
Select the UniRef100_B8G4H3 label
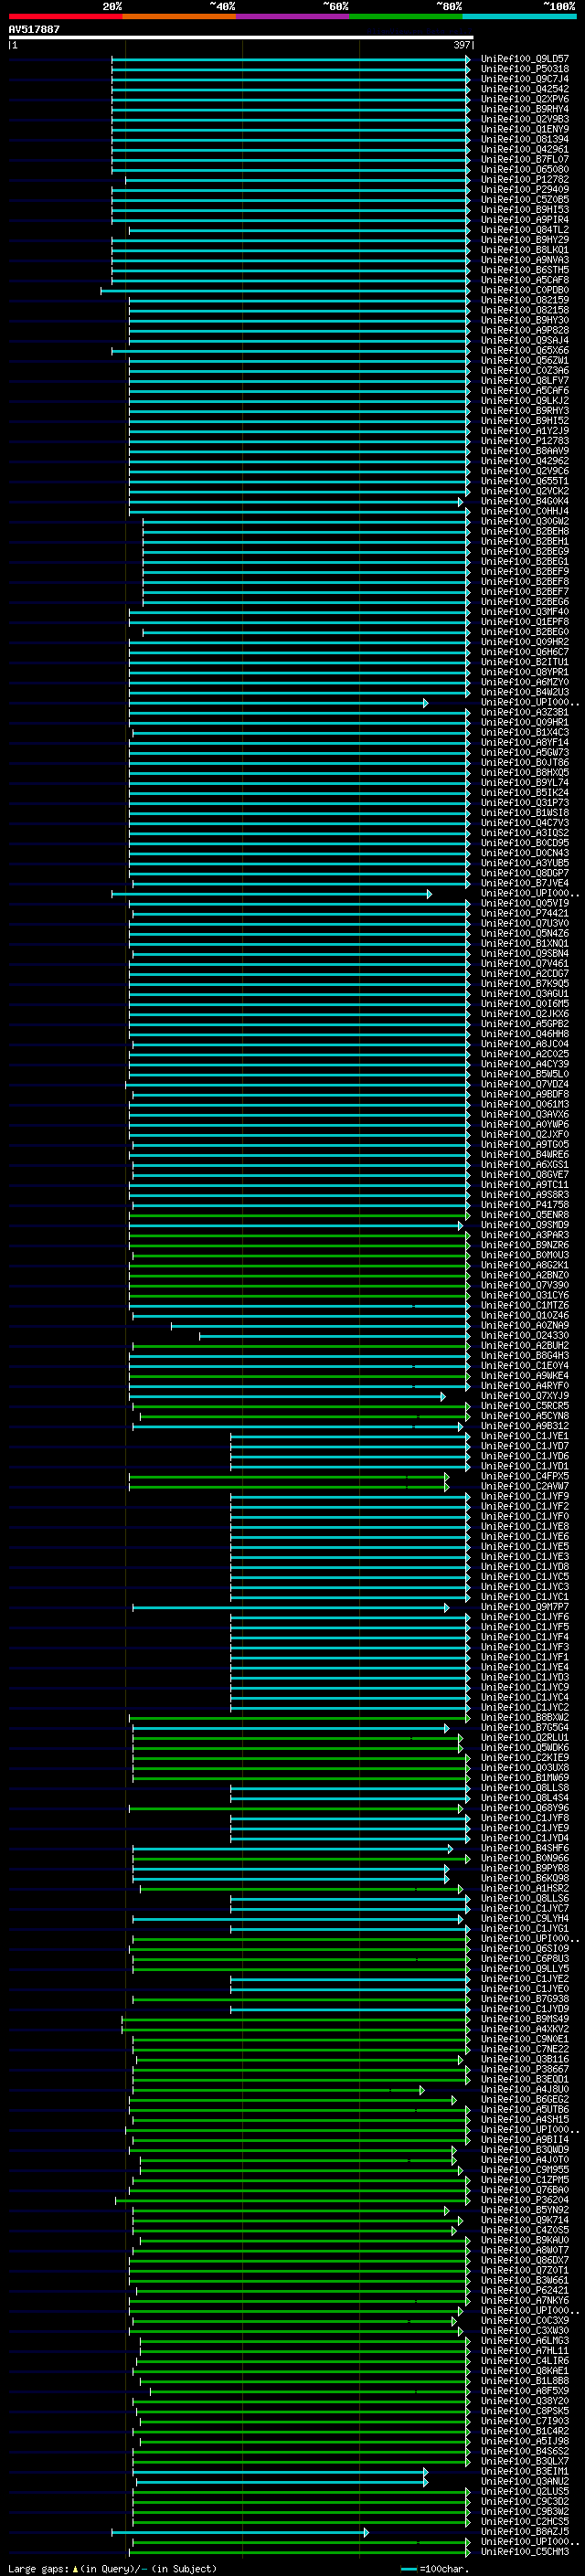pos(524,1356)
